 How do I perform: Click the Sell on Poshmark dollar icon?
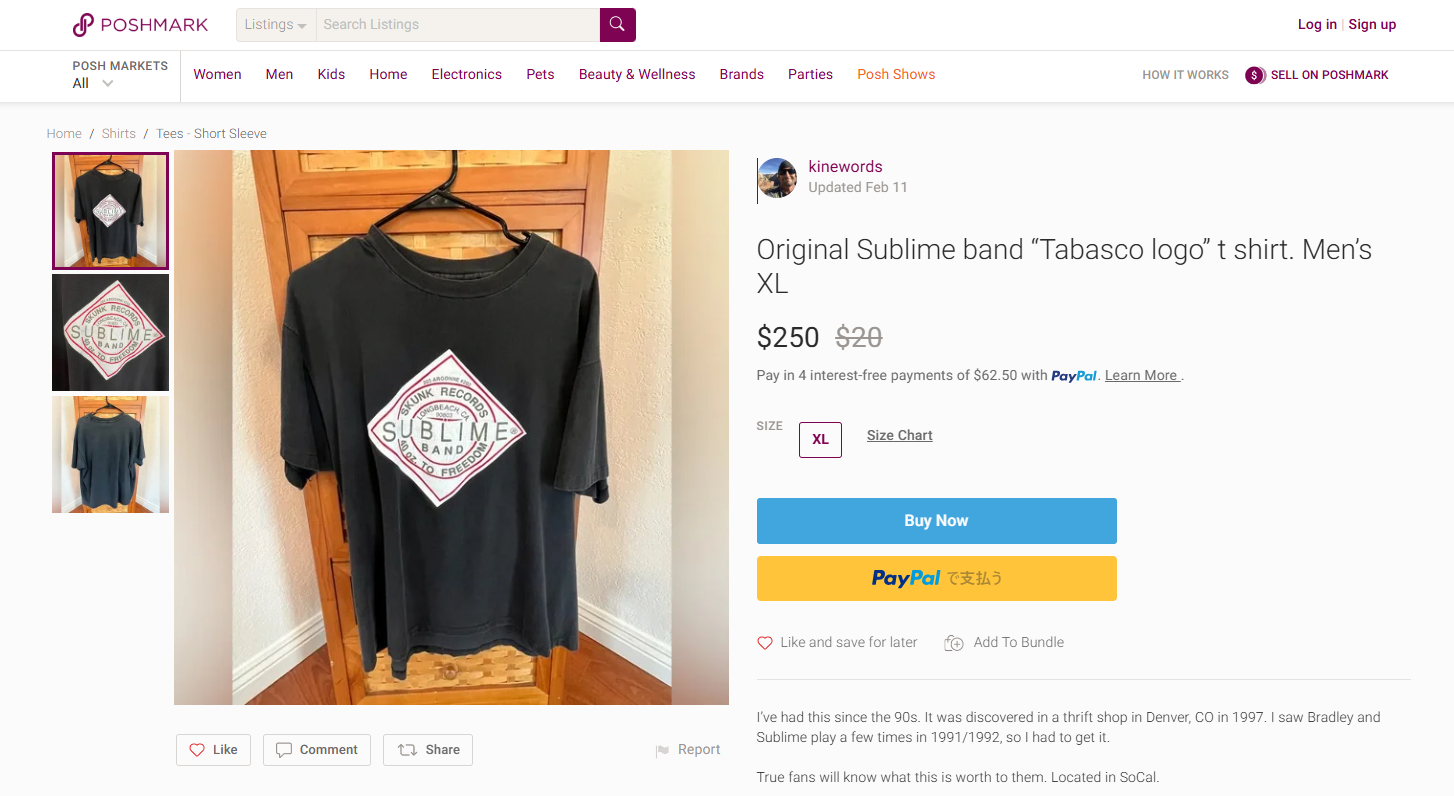click(x=1255, y=75)
